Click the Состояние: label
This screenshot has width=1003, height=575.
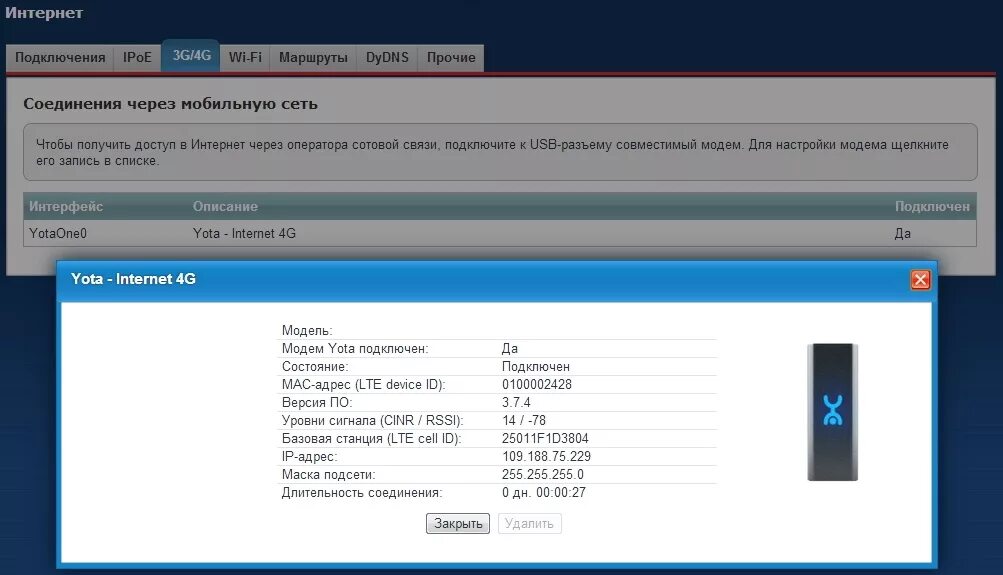315,366
